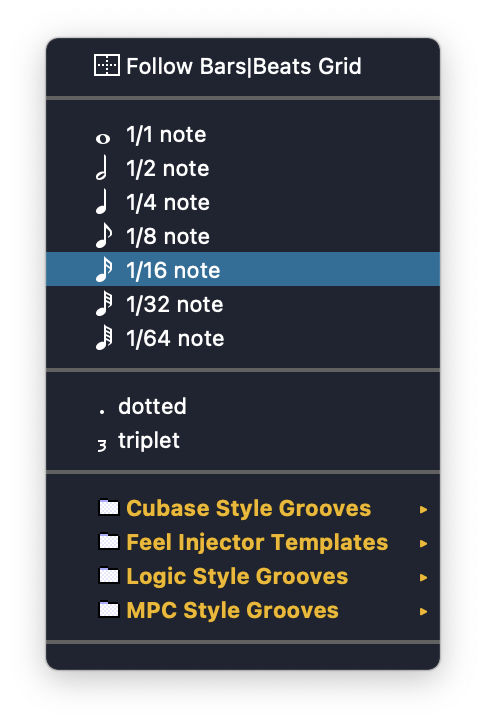Choose the 1/32 note grid value
The image size is (486, 724).
(x=243, y=304)
